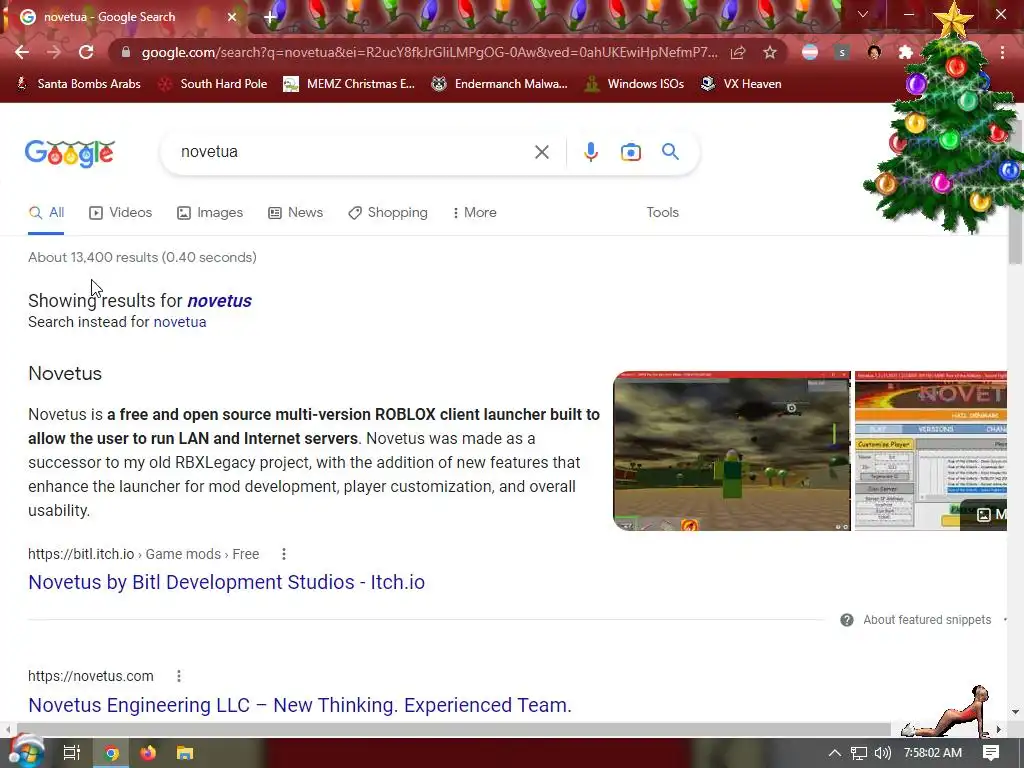
Task: Clear the search query with X
Action: point(541,152)
